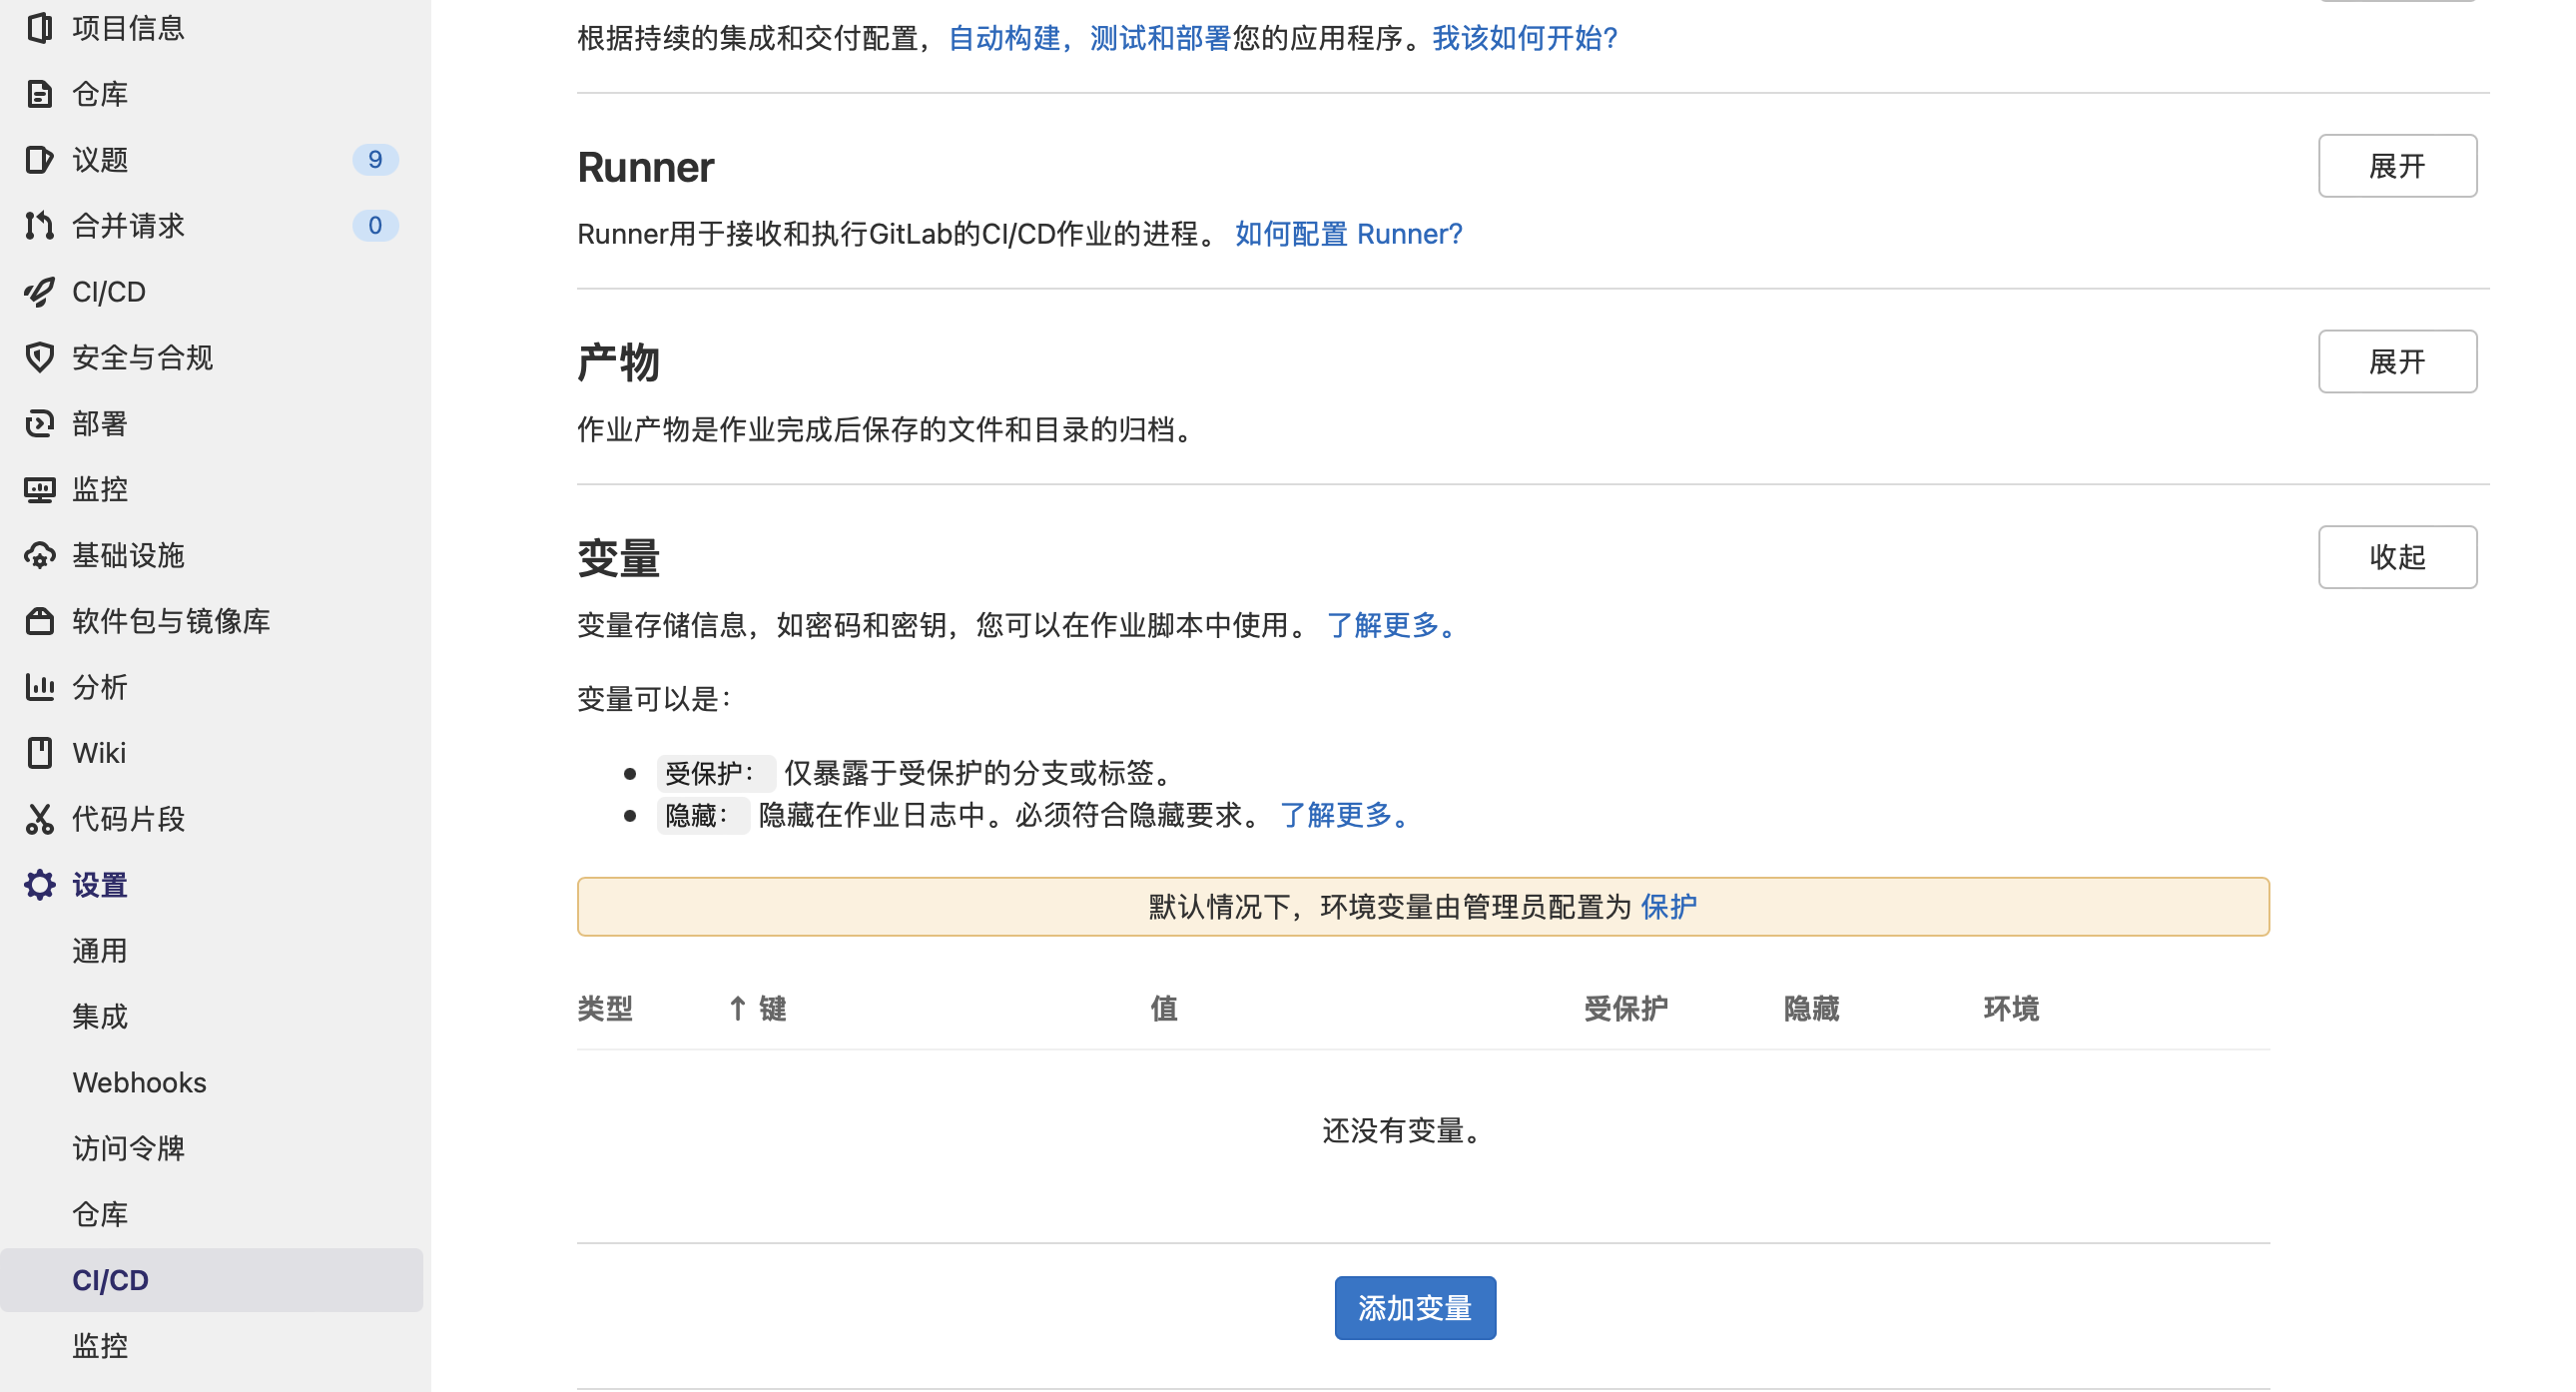Click the infrastructure (基础设施) cloud icon
2576x1392 pixels.
pyautogui.click(x=39, y=556)
